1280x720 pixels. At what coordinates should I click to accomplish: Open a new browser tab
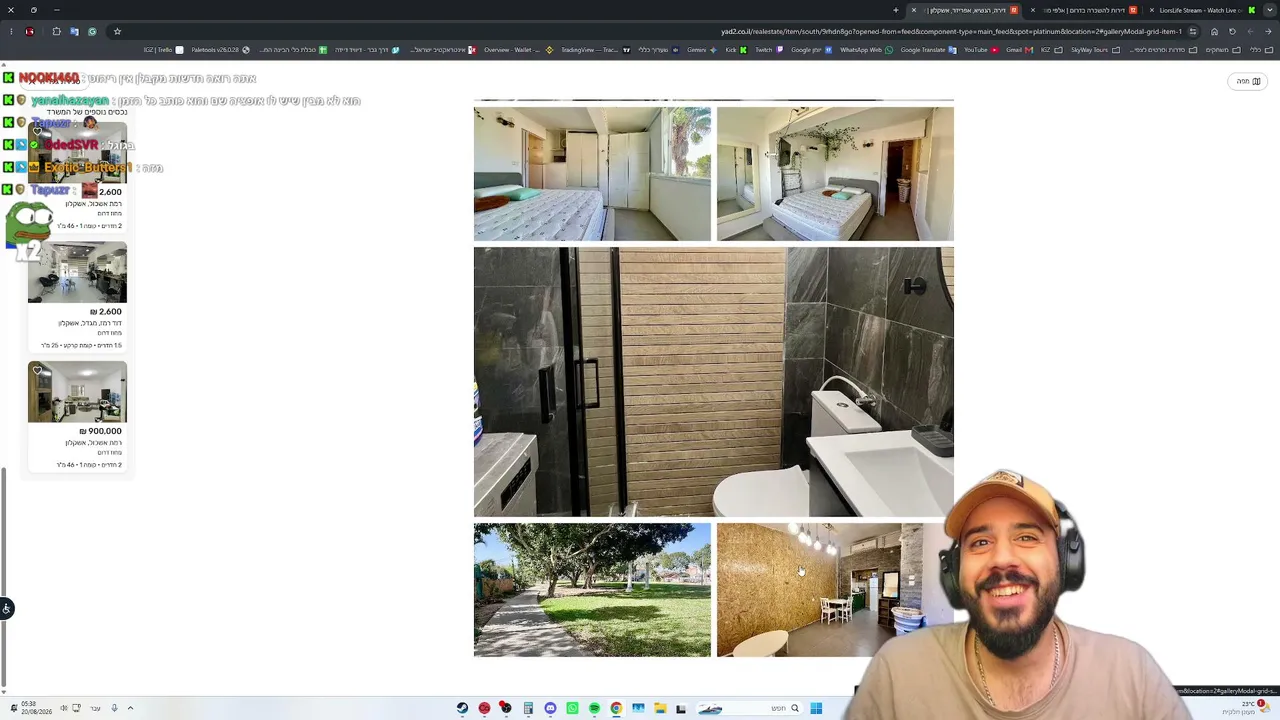coord(896,10)
